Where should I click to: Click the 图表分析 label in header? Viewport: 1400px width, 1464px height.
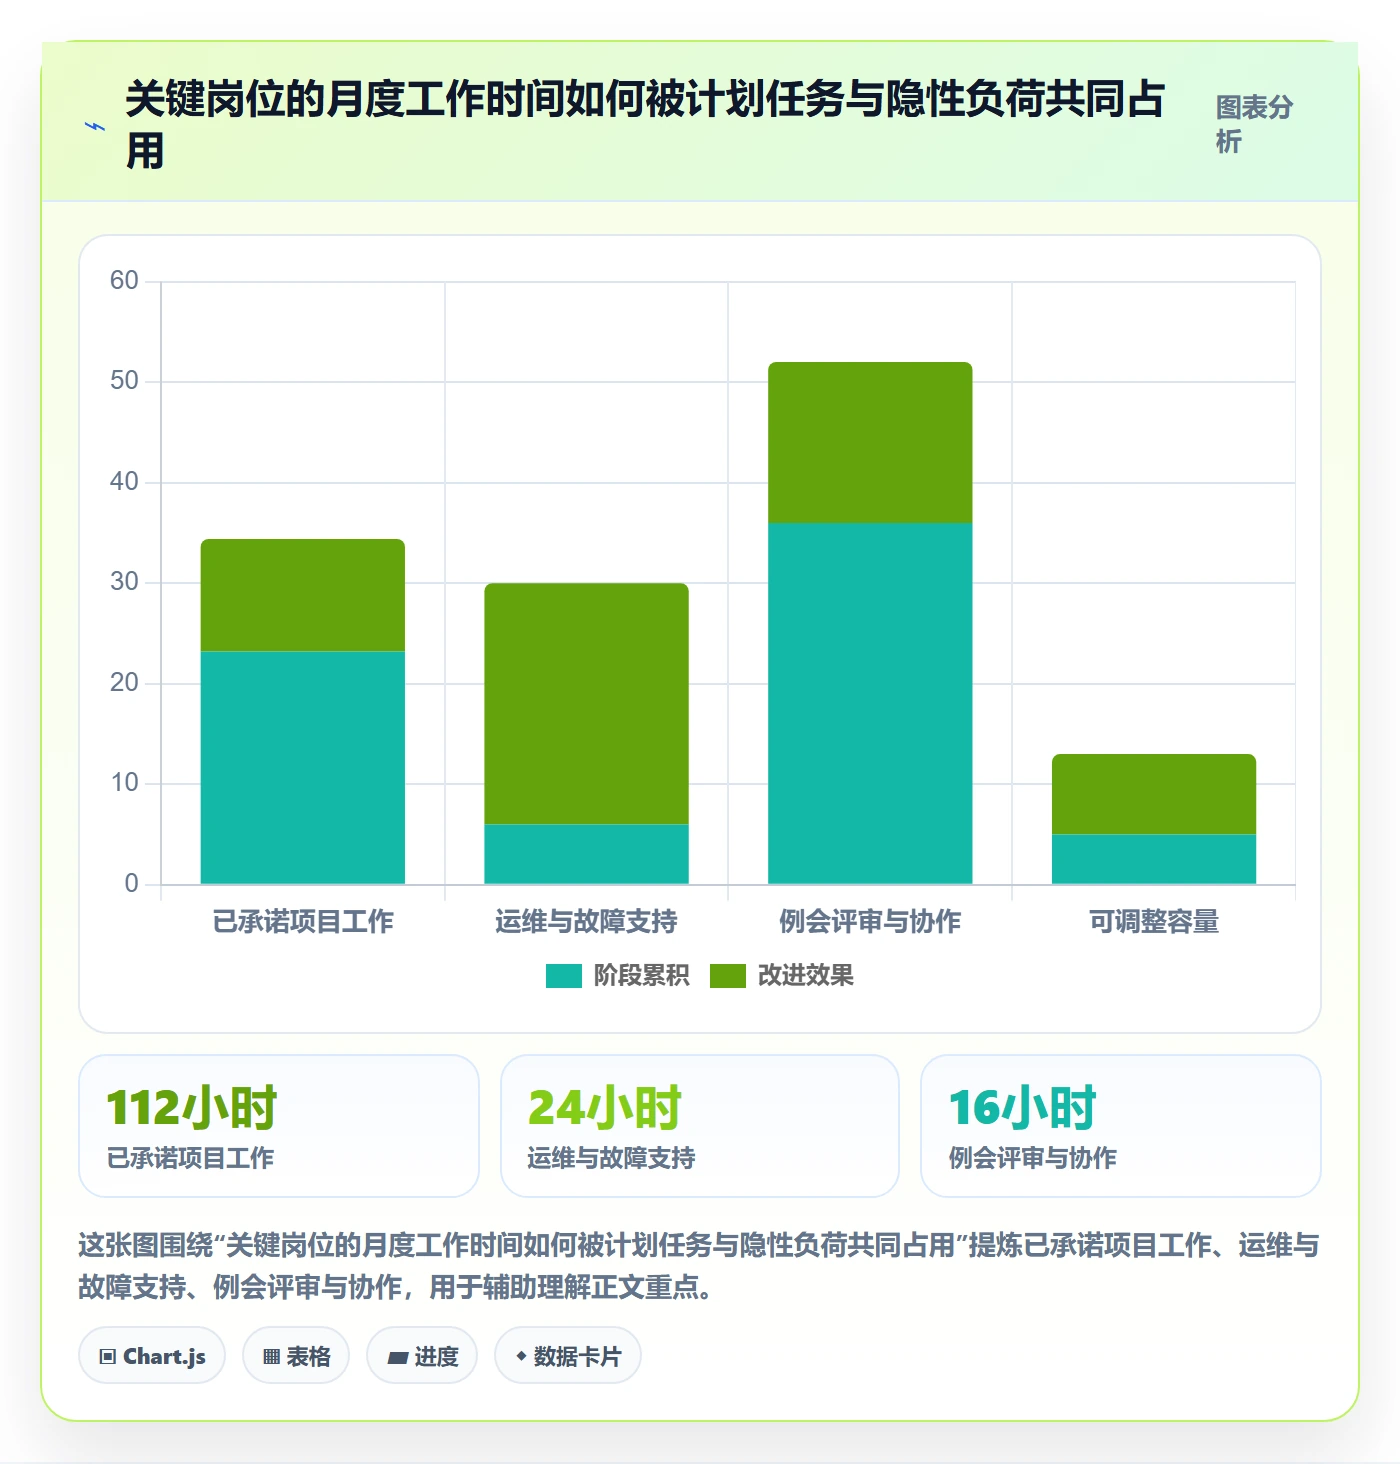[x=1254, y=124]
